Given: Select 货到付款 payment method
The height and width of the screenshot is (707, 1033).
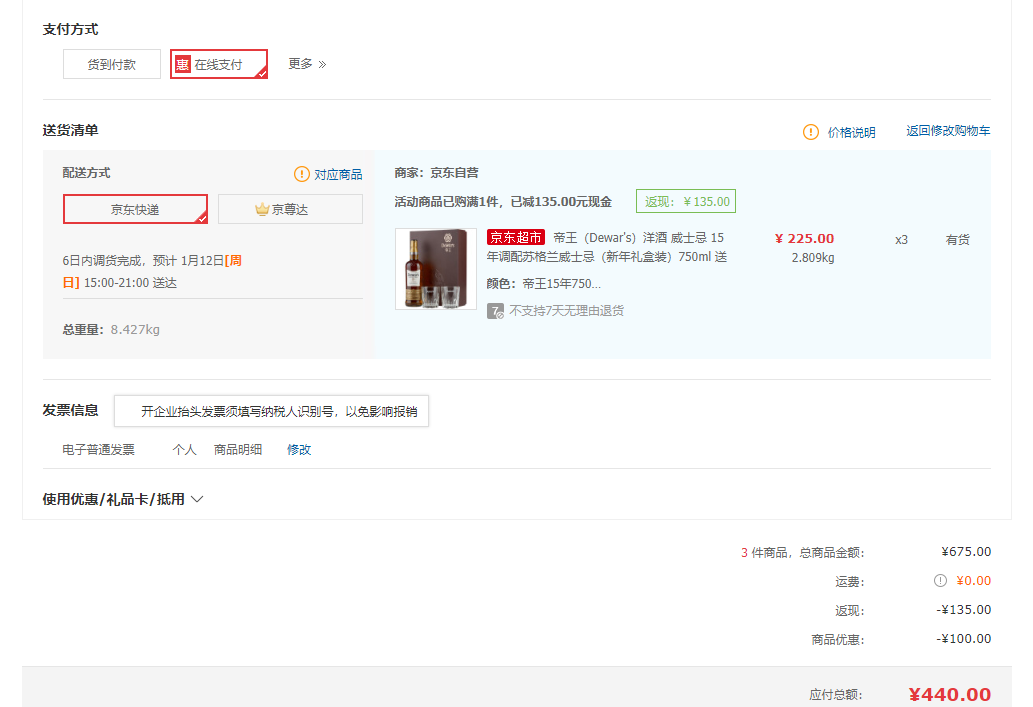Looking at the screenshot, I should point(112,64).
